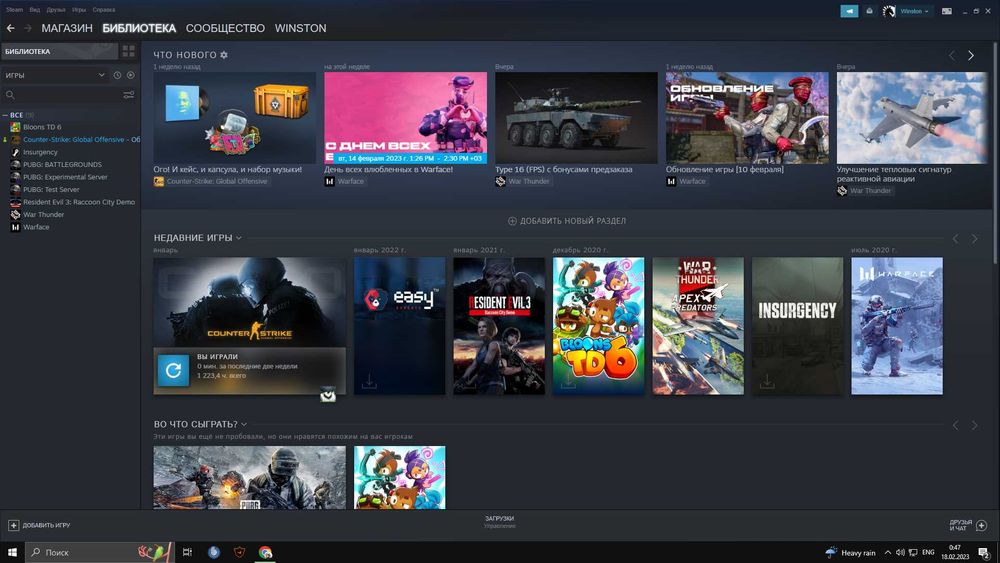
Task: Go back with the left arrow button
Action: click(10, 28)
